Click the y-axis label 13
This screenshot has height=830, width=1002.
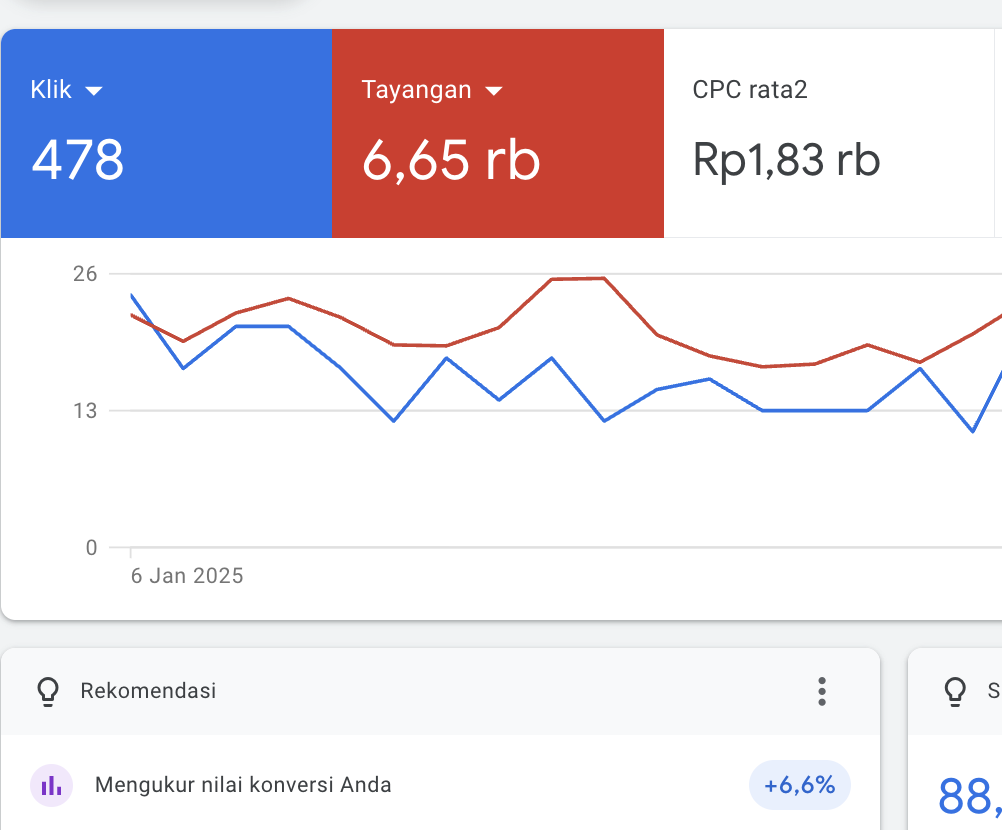(x=85, y=410)
